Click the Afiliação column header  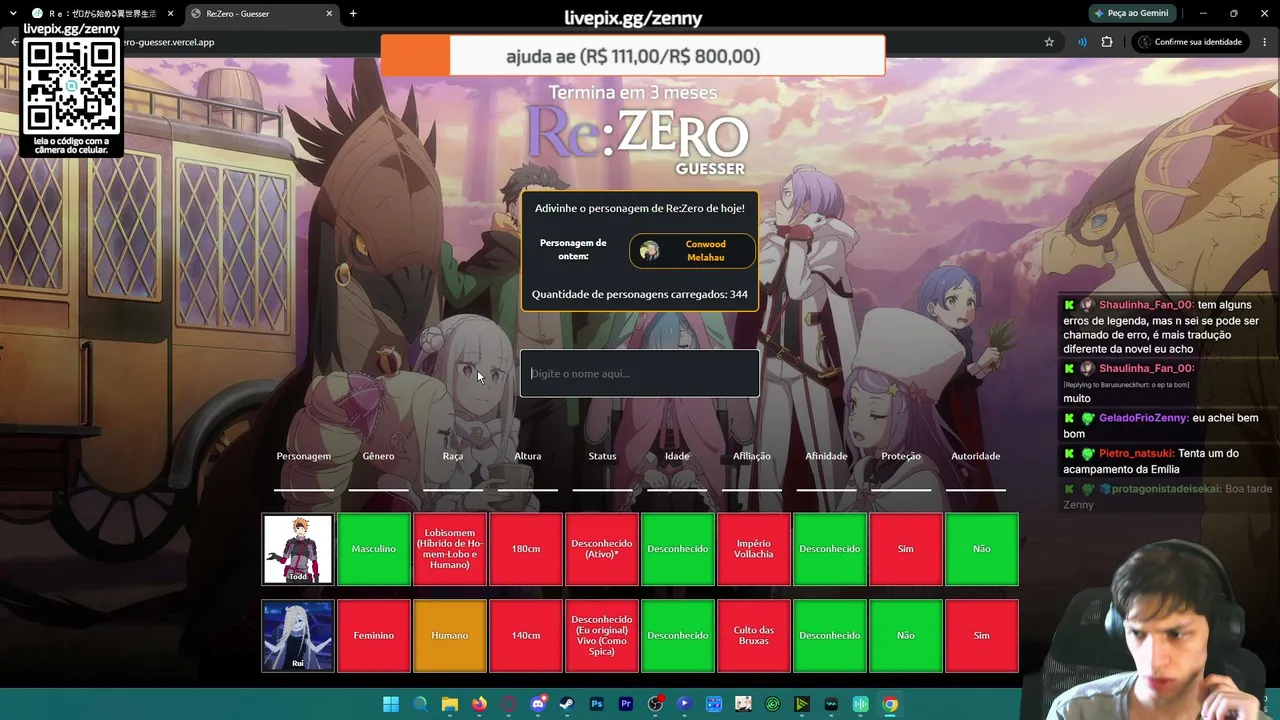coord(752,456)
